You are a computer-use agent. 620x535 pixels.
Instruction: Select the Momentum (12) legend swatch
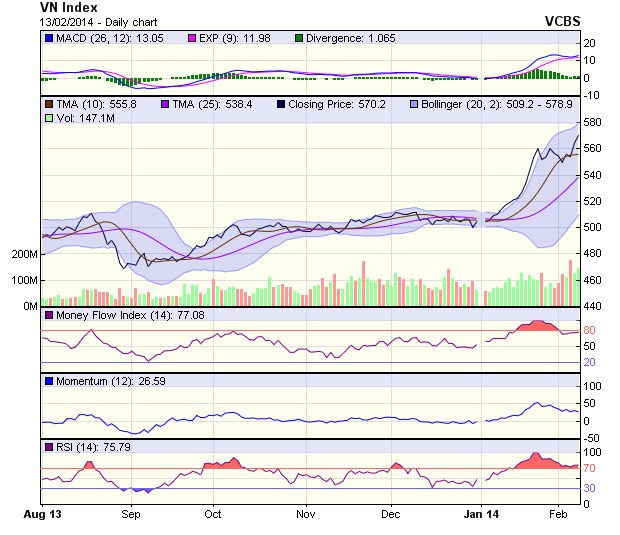[x=49, y=381]
